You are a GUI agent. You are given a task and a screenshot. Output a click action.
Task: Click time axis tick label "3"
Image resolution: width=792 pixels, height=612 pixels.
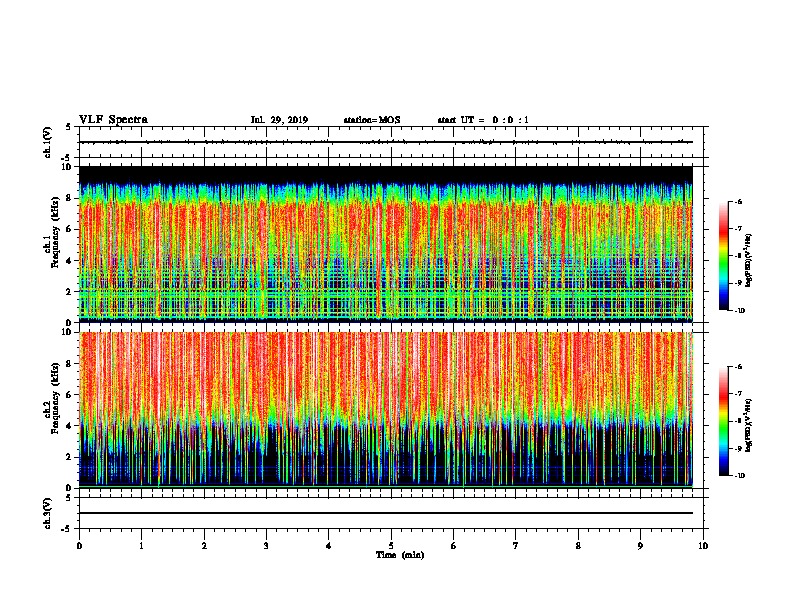coord(266,546)
